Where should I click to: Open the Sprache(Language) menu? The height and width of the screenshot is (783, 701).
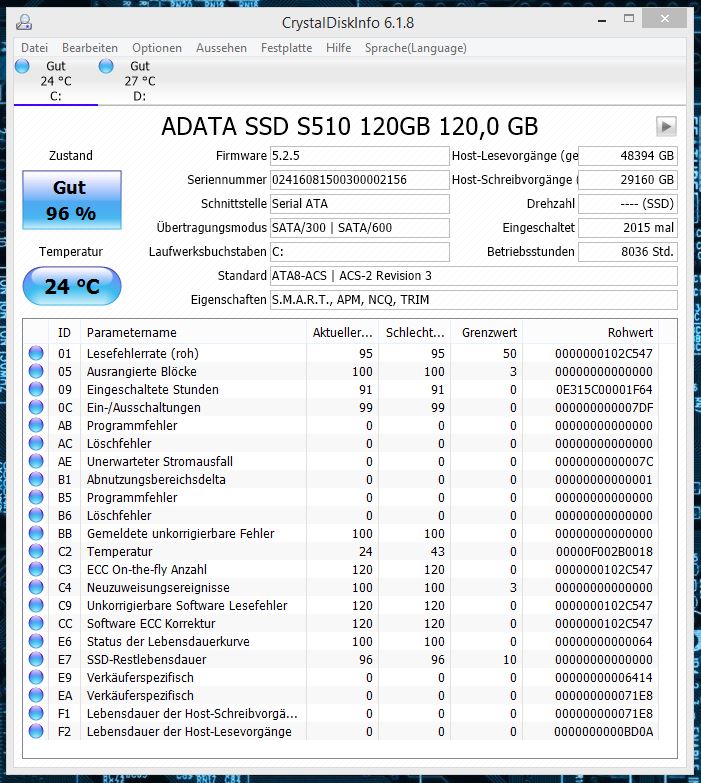click(415, 48)
